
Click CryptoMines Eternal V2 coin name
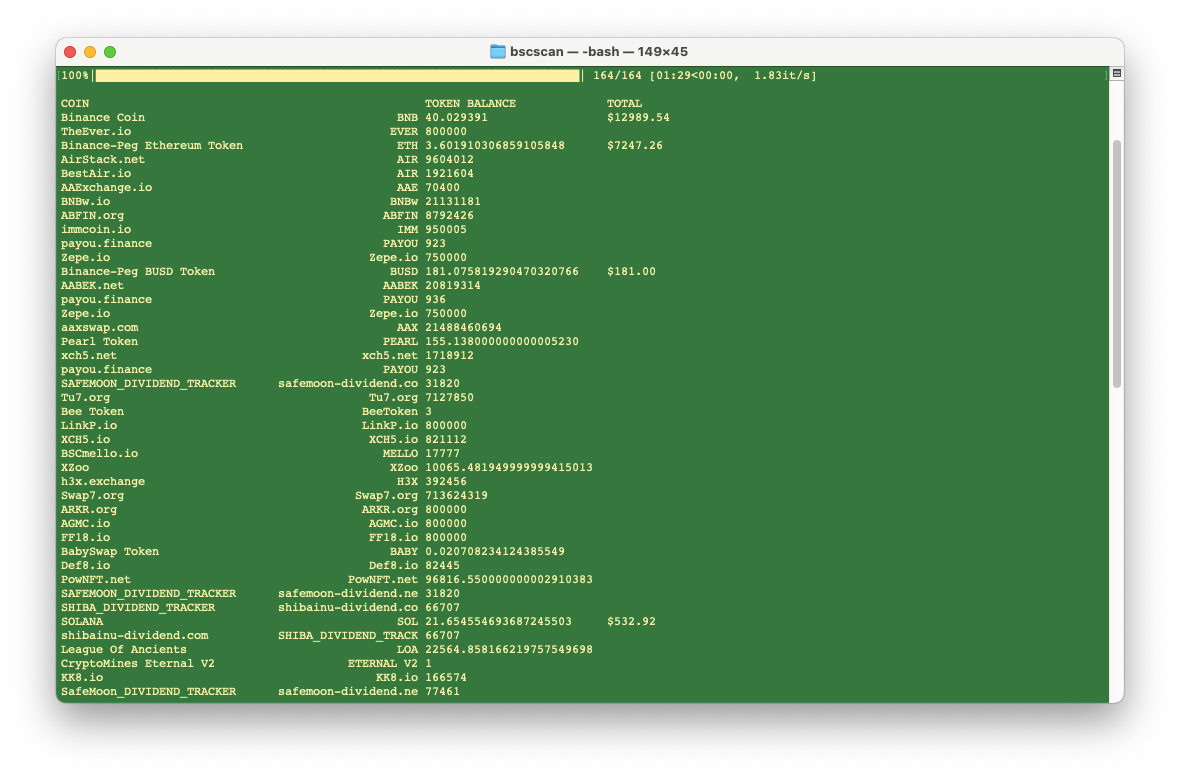pyautogui.click(x=138, y=664)
